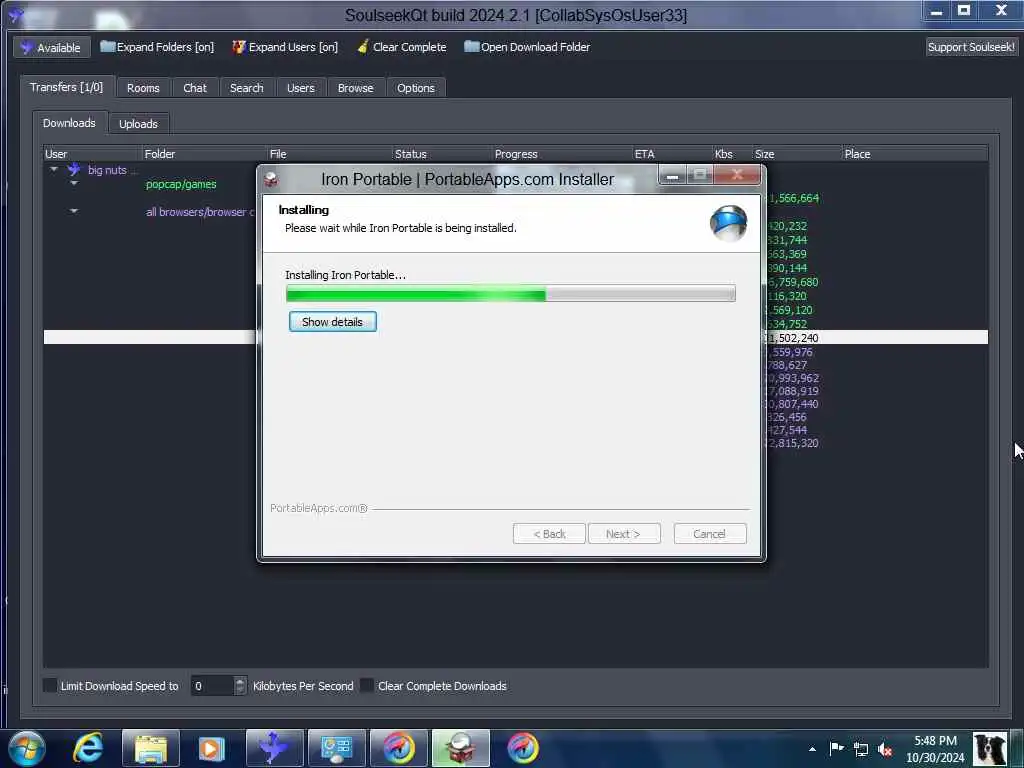Click Open Download Folder
The image size is (1024, 768).
527,47
